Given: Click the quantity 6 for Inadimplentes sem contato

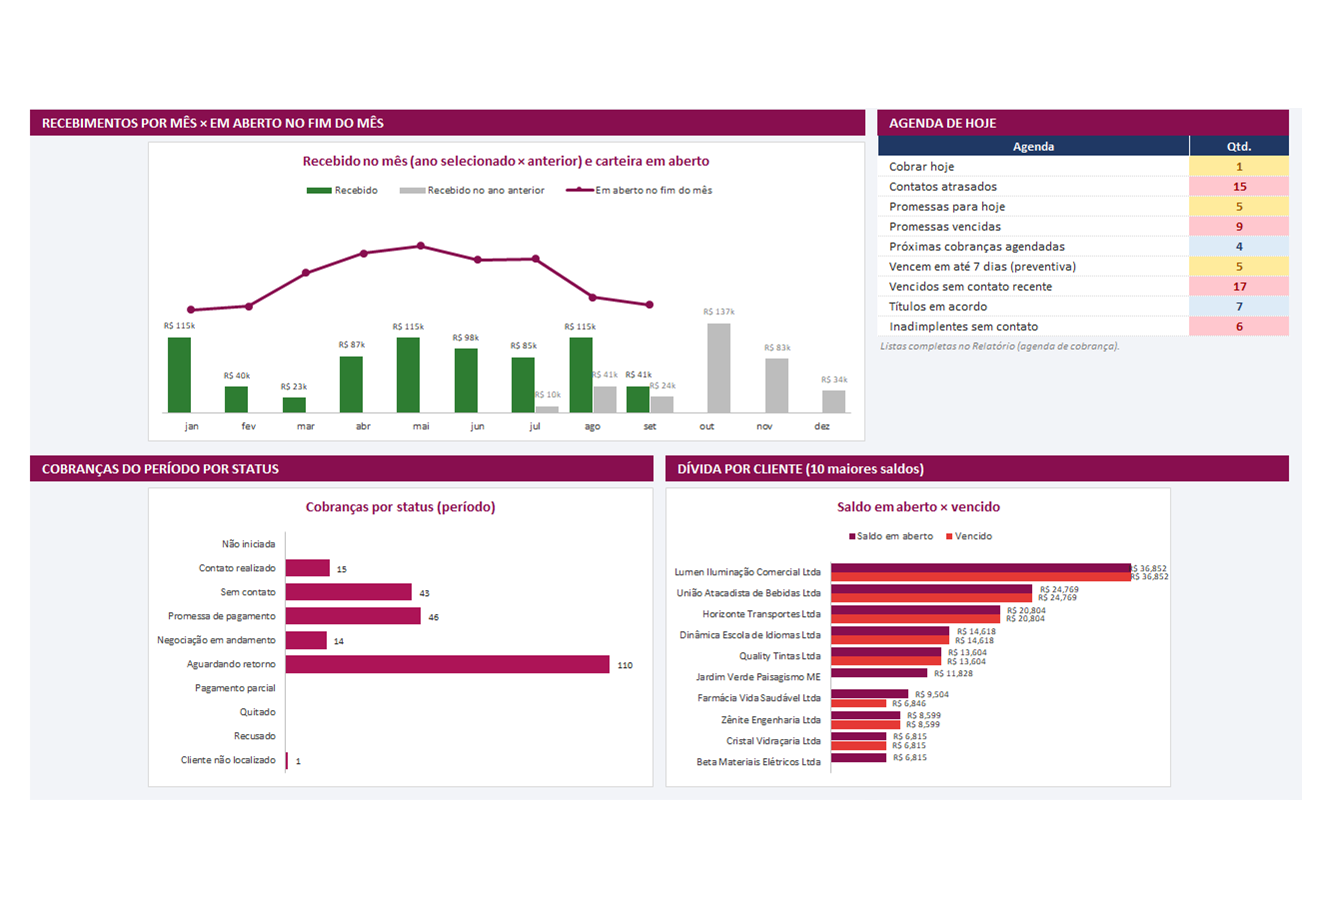Looking at the screenshot, I should click(x=1239, y=327).
